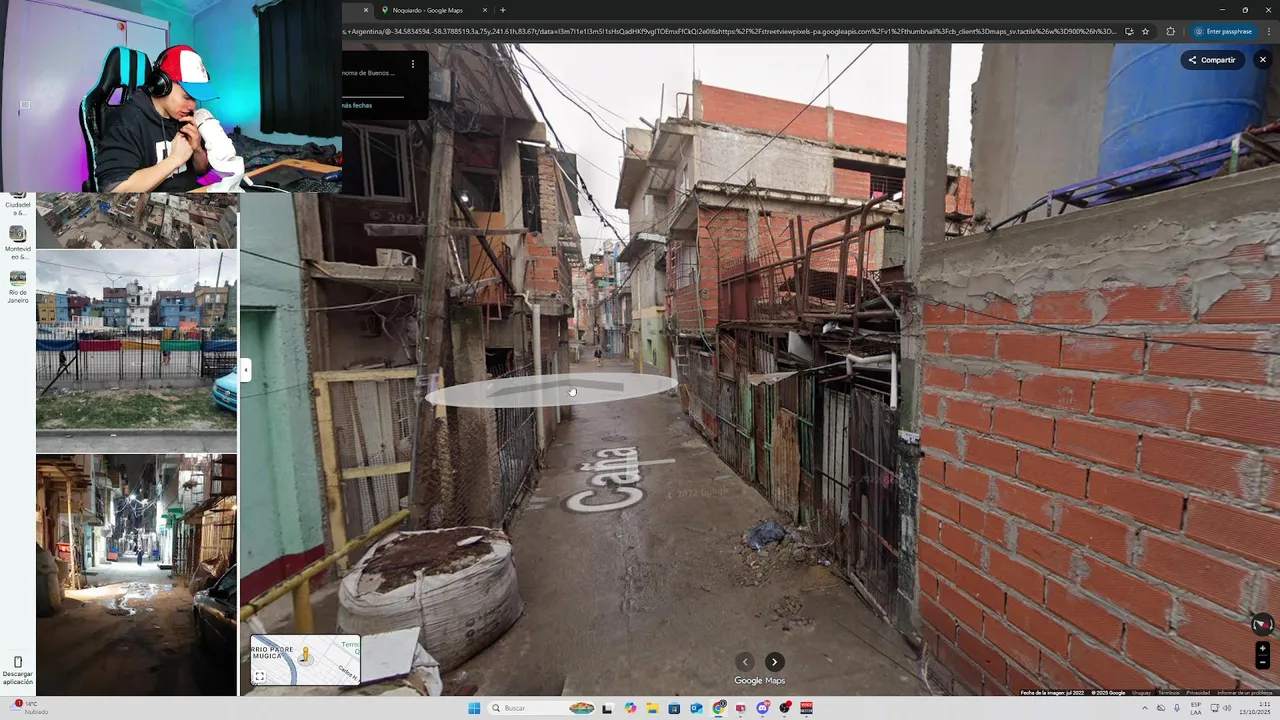Collapse the side panel with arrow handle
1280x720 pixels.
(245, 370)
